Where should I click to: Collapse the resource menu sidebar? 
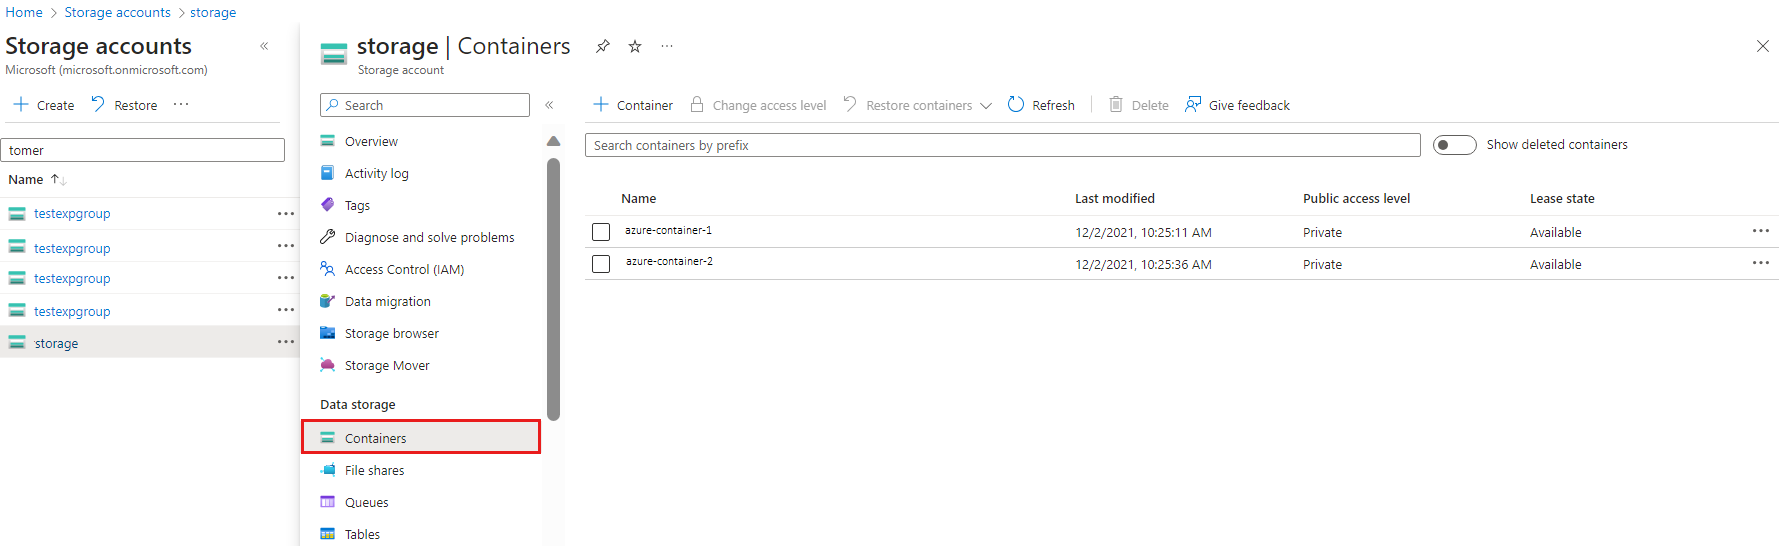[x=549, y=105]
